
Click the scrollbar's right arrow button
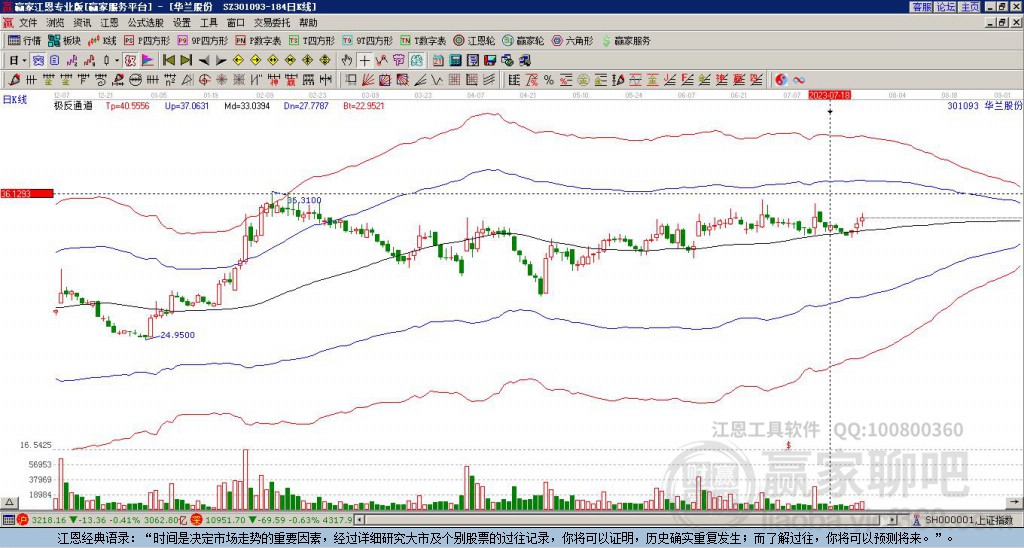893,520
